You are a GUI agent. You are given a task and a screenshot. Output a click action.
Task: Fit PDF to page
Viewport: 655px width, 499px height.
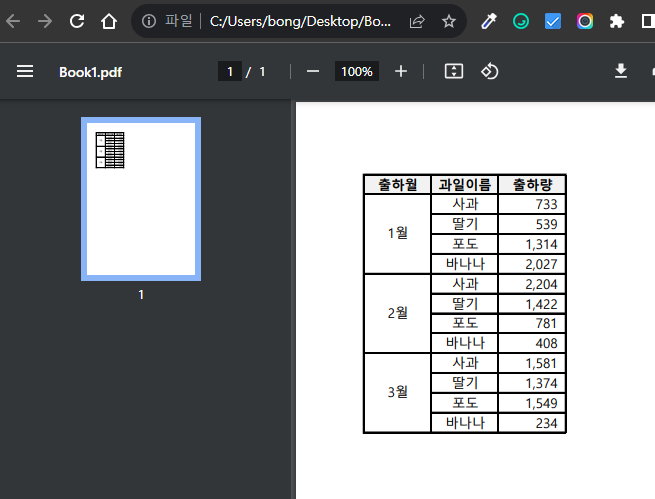[454, 71]
